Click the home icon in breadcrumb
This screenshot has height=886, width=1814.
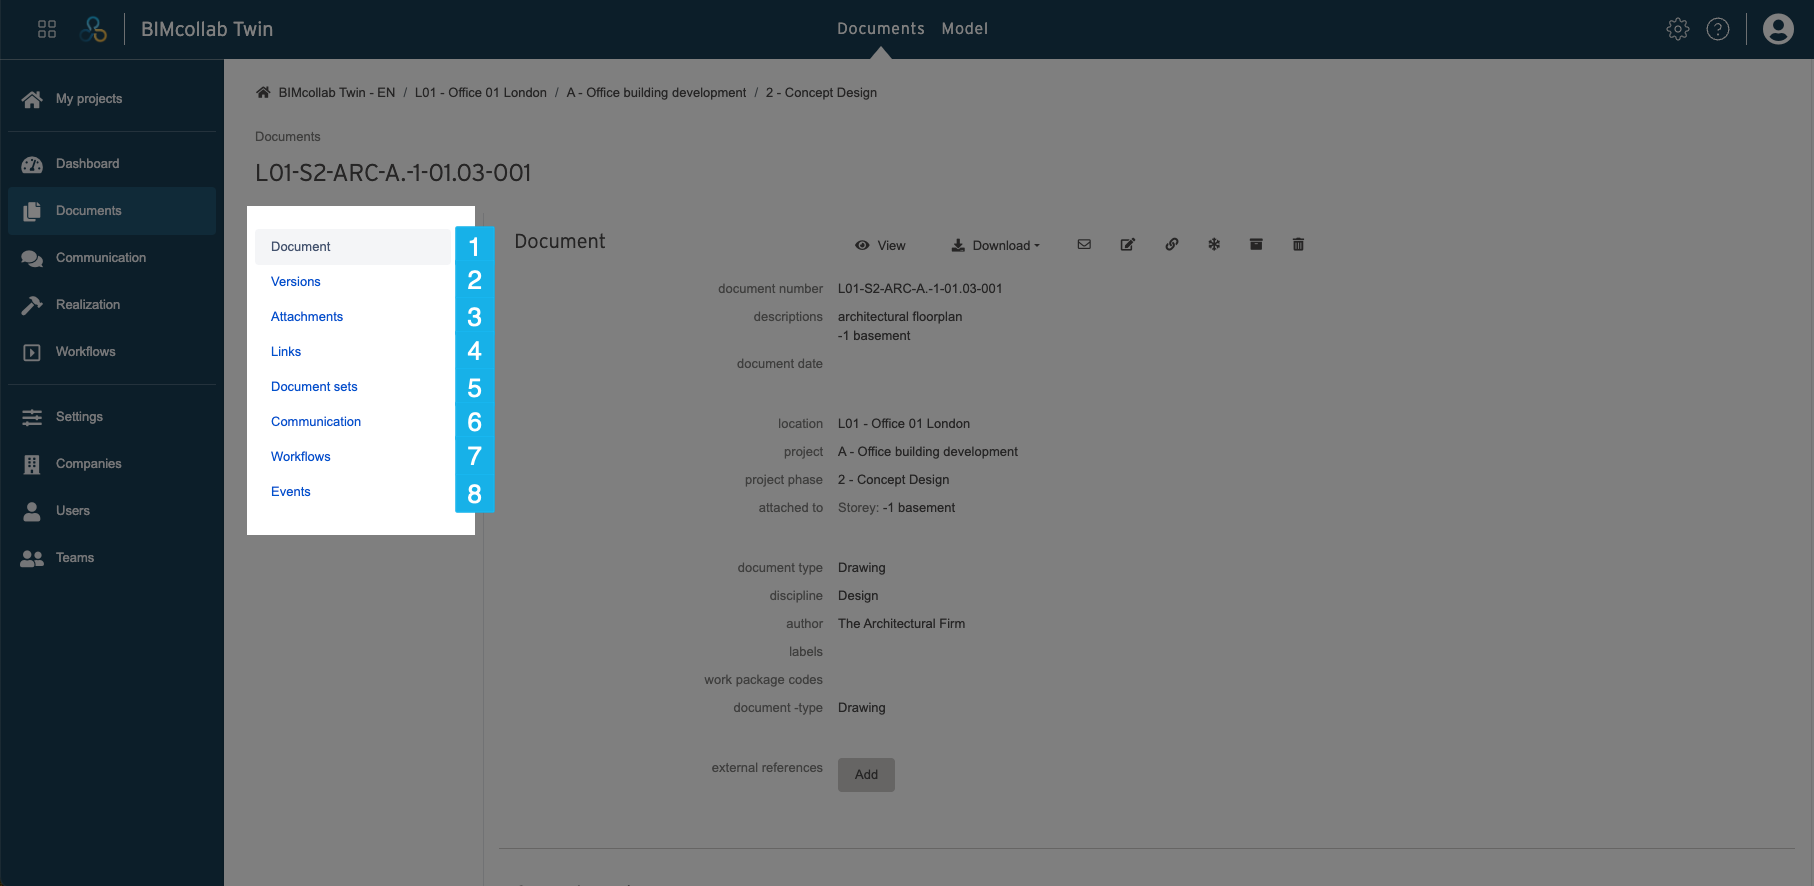[x=263, y=92]
